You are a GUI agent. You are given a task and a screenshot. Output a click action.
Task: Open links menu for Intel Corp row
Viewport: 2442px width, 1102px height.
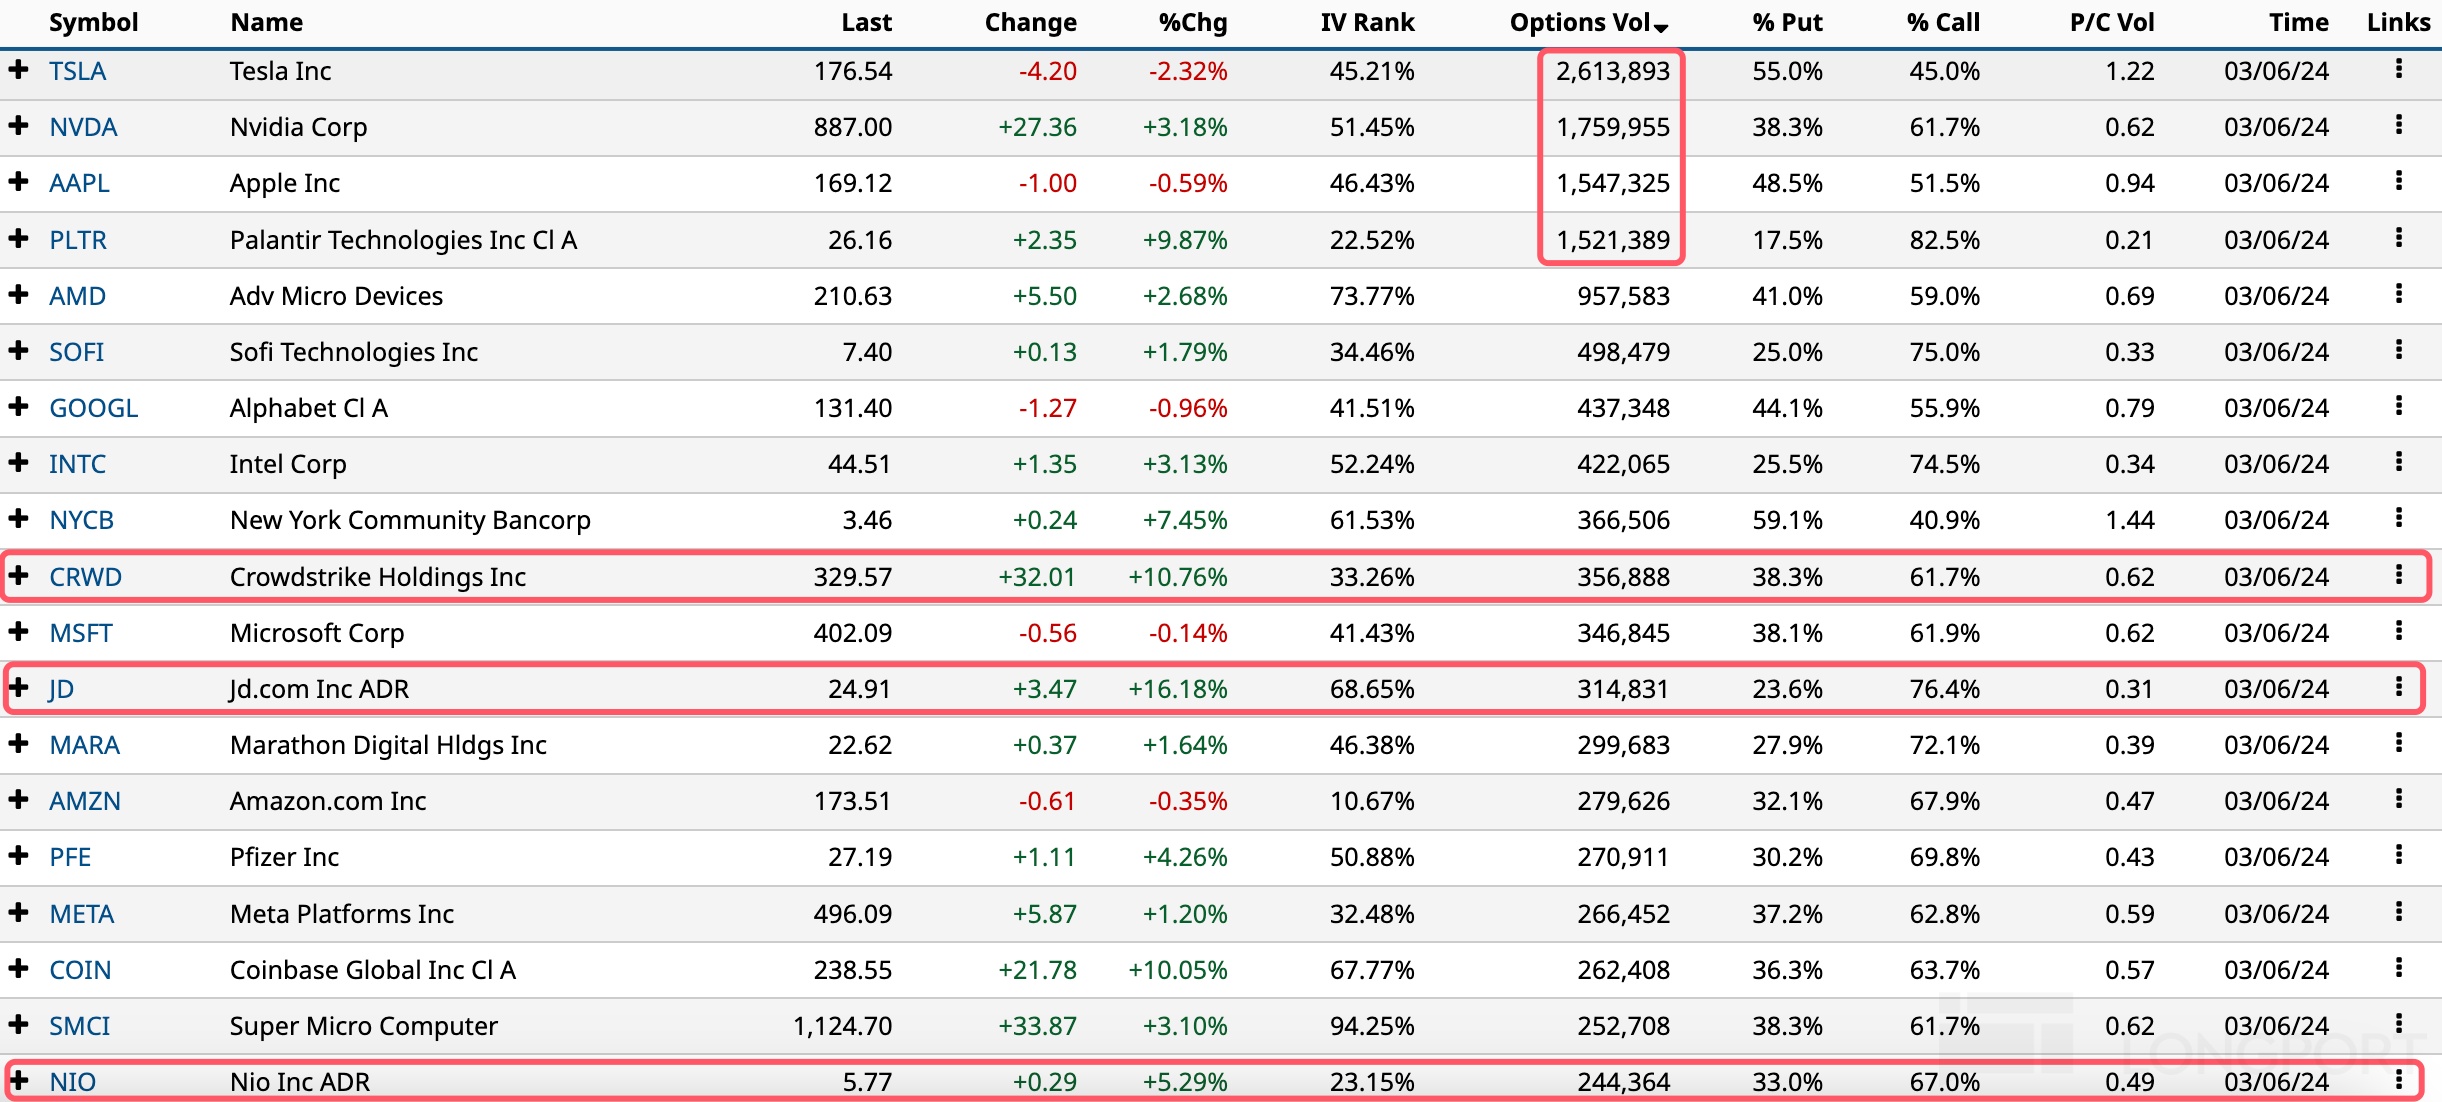[2398, 462]
